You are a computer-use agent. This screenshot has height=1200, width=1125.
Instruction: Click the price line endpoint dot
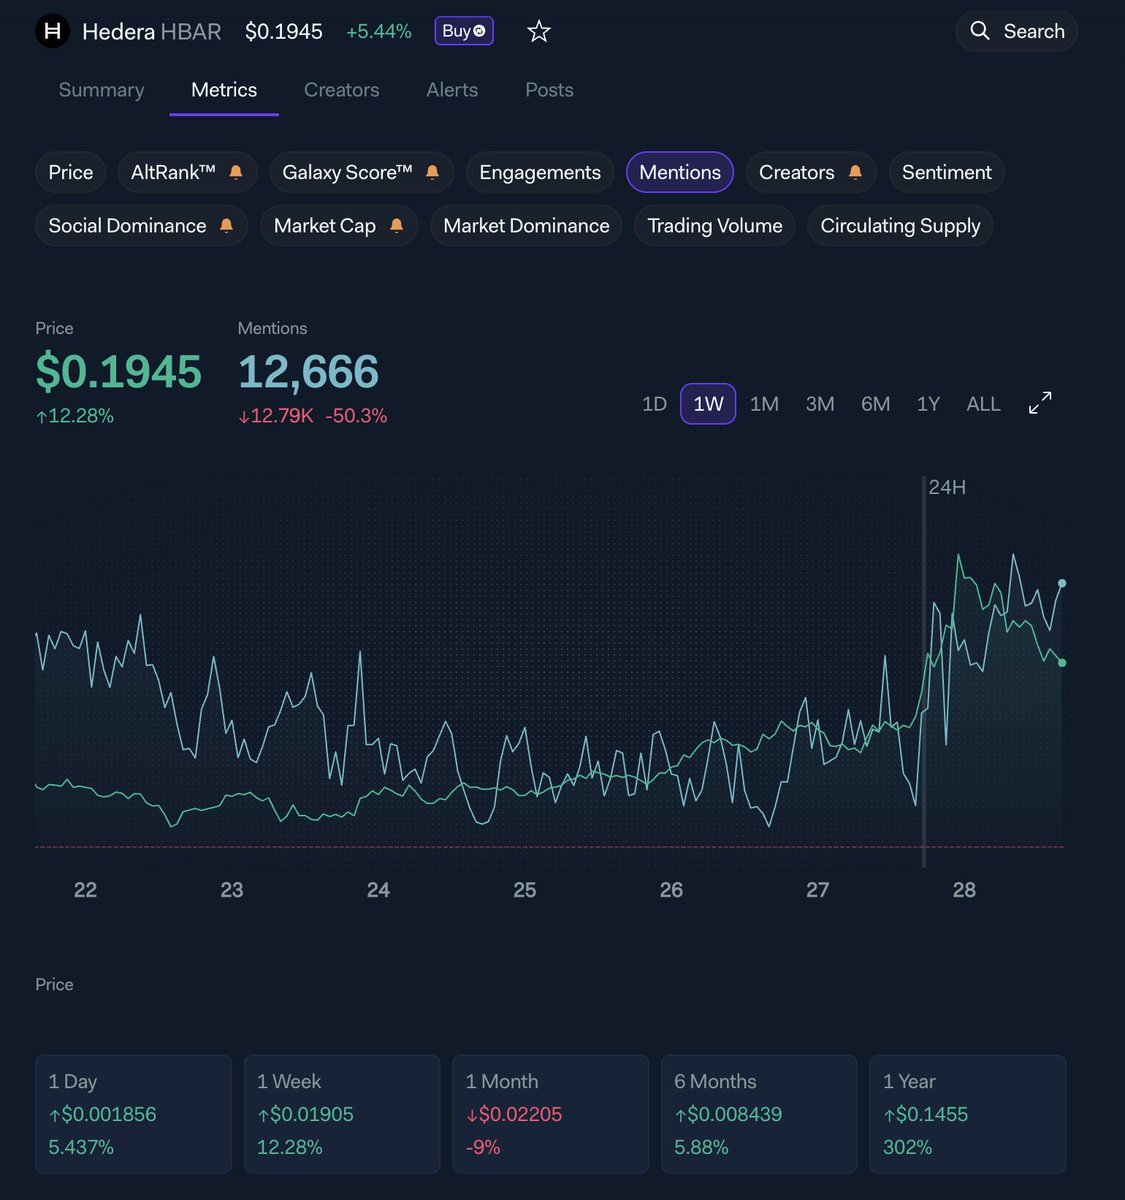tap(1062, 663)
